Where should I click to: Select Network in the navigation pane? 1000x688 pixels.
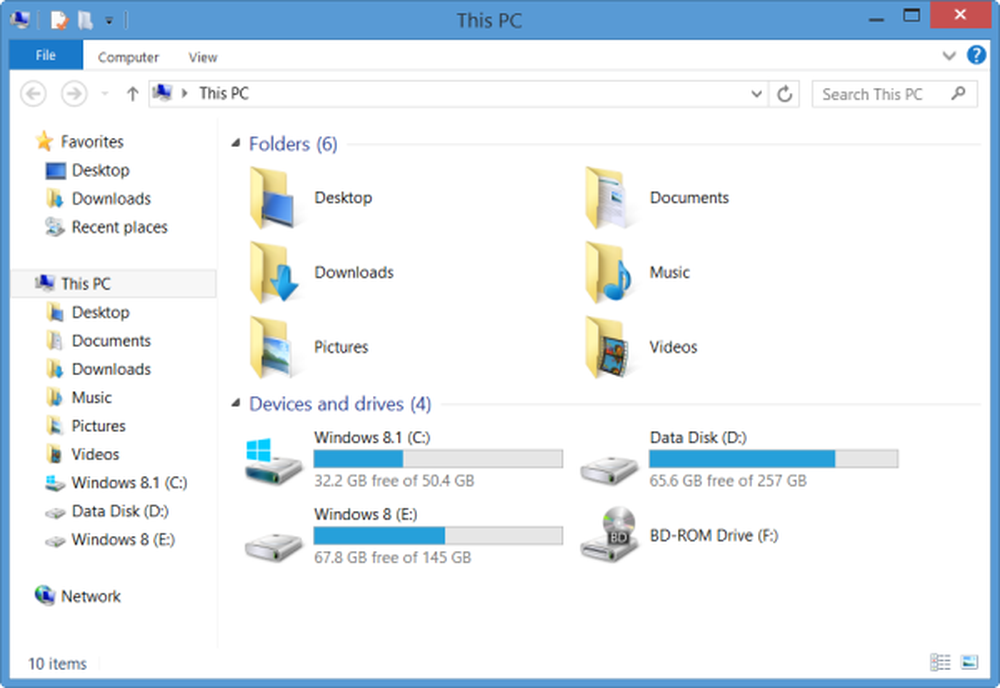(90, 596)
